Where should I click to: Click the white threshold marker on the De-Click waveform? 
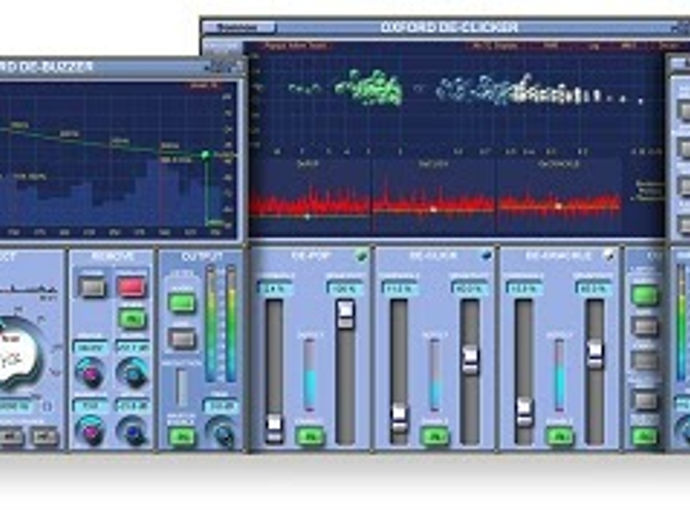coord(433,209)
